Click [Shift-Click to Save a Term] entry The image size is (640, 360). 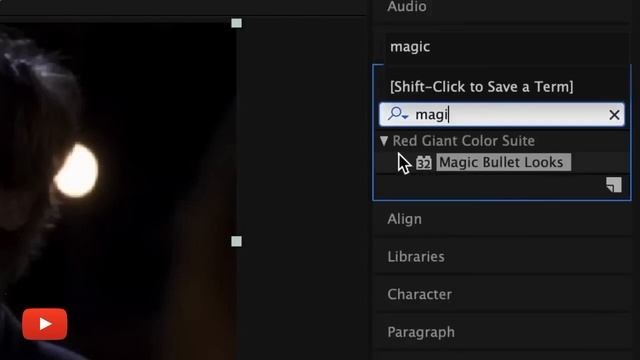coord(482,87)
